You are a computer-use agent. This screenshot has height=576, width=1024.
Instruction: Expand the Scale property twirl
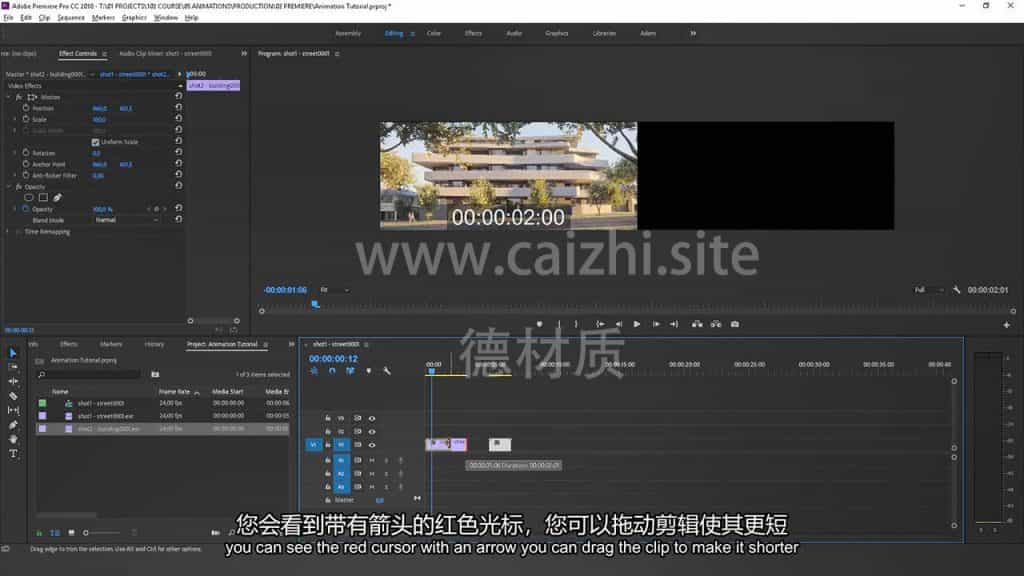15,120
